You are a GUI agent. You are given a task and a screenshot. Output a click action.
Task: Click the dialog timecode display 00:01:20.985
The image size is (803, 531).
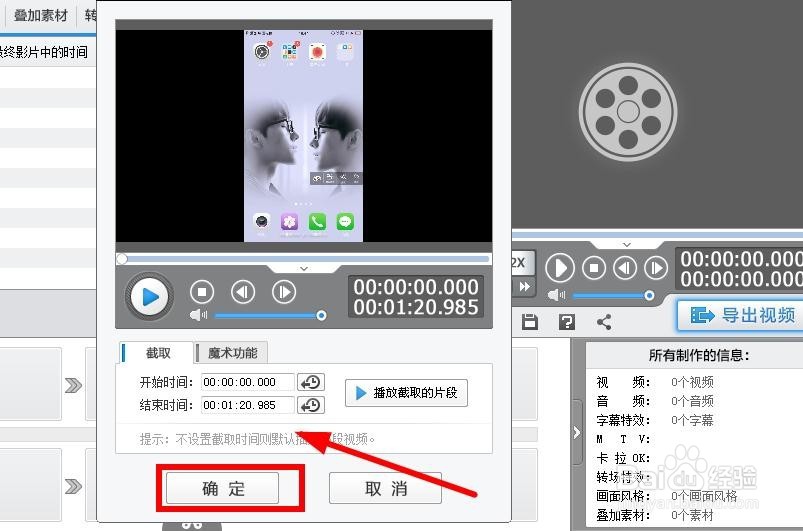click(415, 307)
